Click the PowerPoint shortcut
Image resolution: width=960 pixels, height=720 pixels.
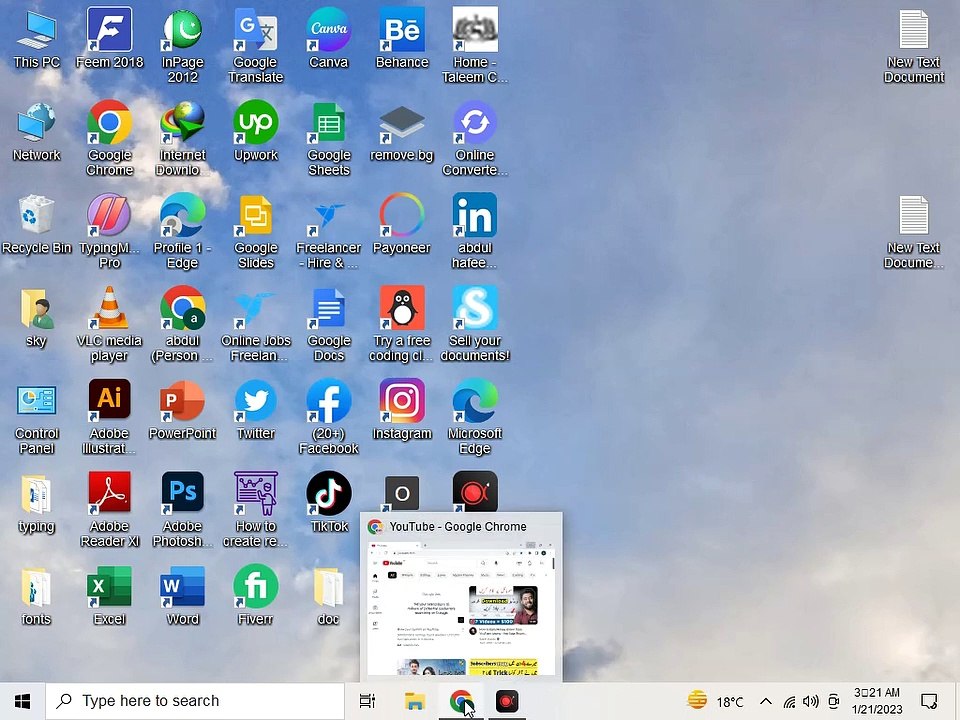point(182,411)
